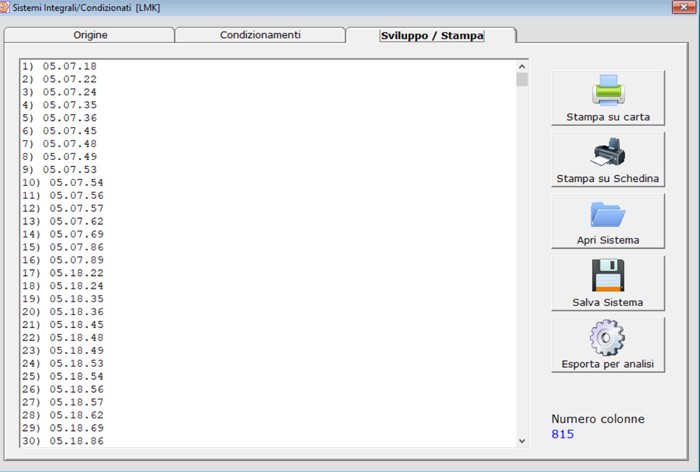The height and width of the screenshot is (472, 700).
Task: Click the green printer icon for Stampa su carta
Action: 608,90
